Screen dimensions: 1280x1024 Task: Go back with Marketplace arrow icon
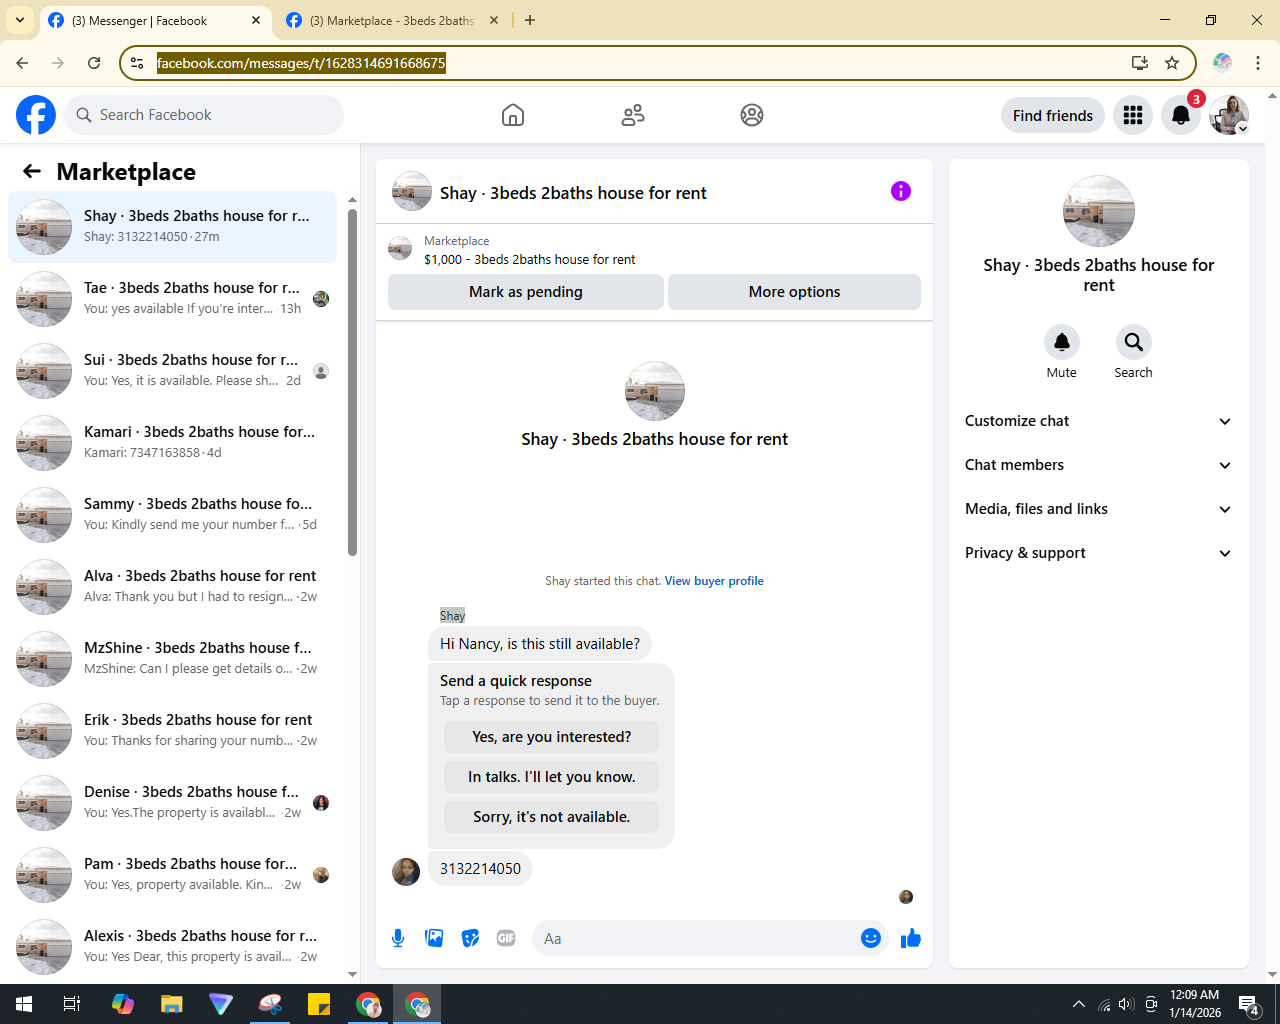pyautogui.click(x=32, y=171)
